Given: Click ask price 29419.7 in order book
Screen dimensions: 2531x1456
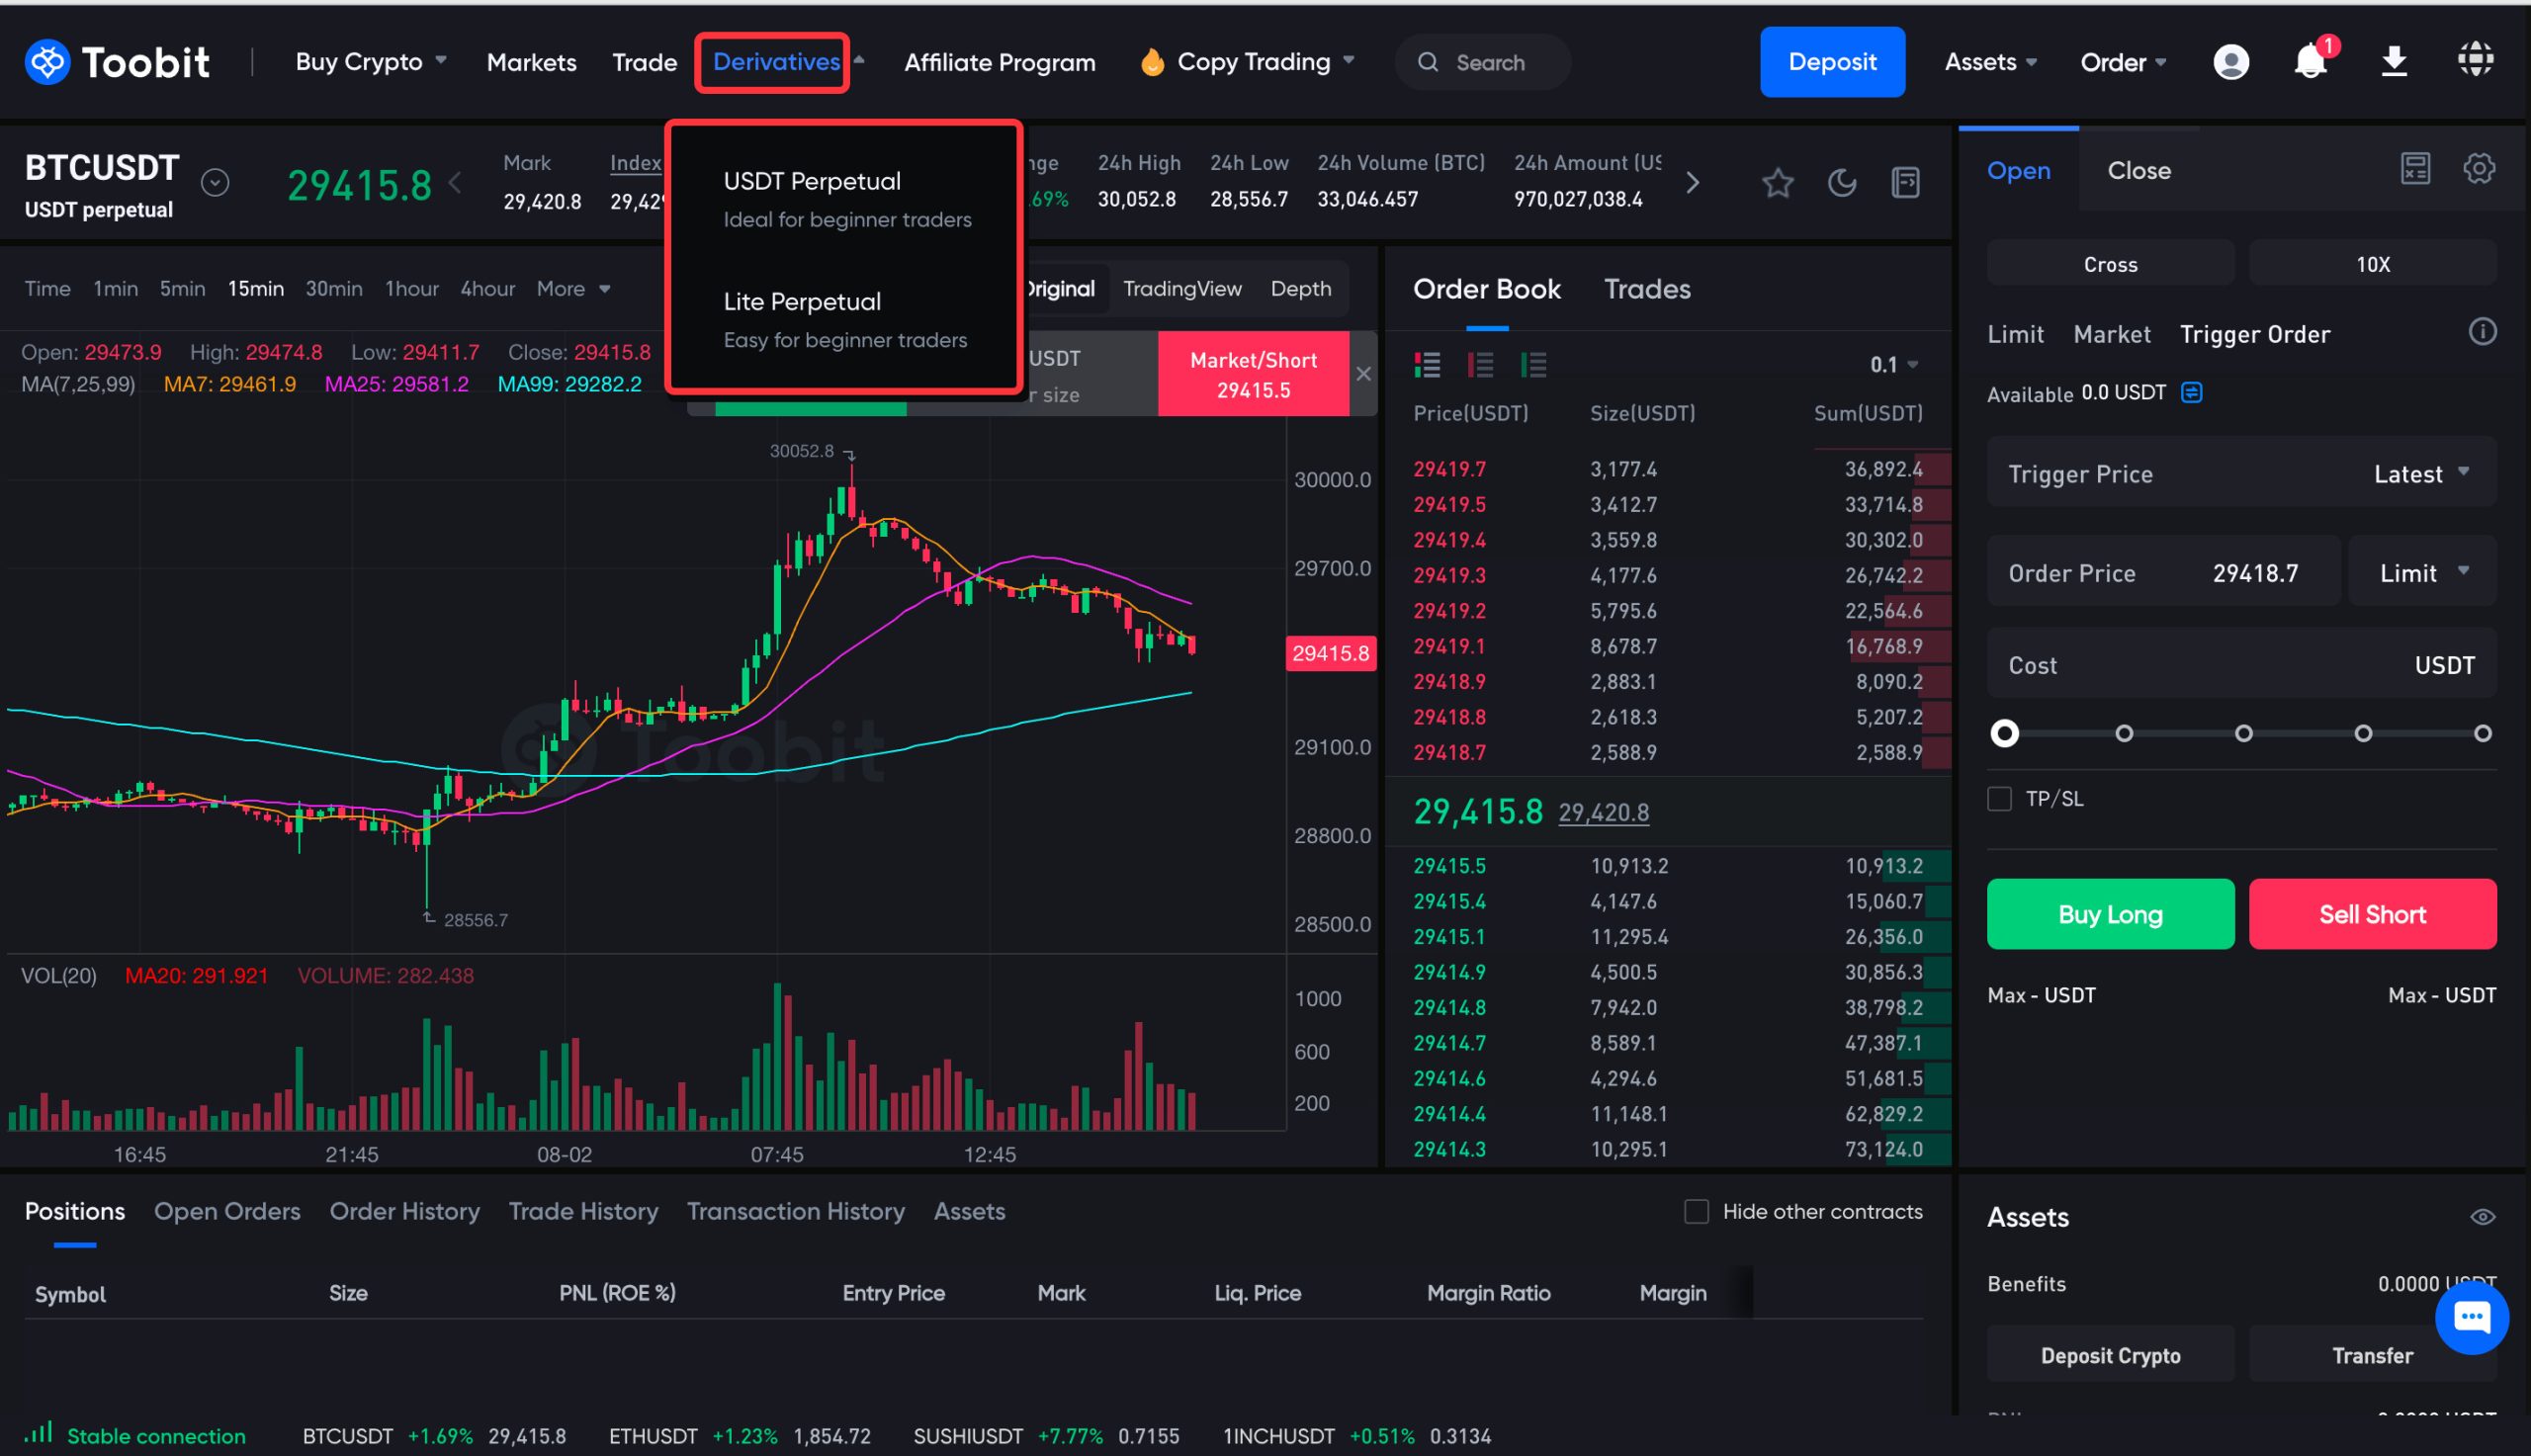Looking at the screenshot, I should coord(1449,469).
